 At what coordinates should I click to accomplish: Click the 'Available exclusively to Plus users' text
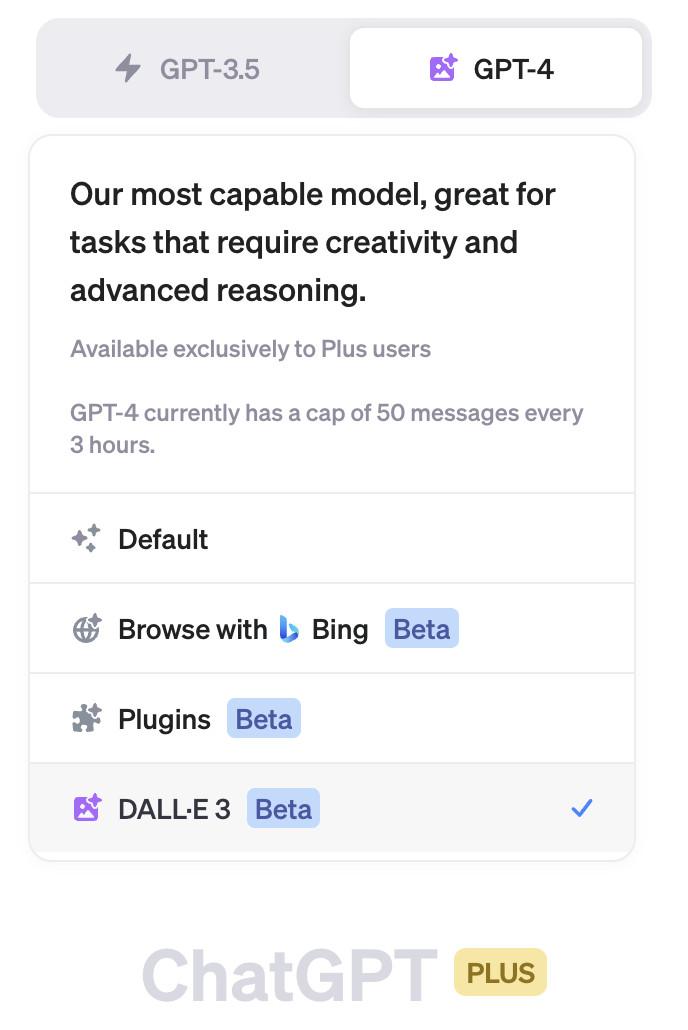pos(250,349)
